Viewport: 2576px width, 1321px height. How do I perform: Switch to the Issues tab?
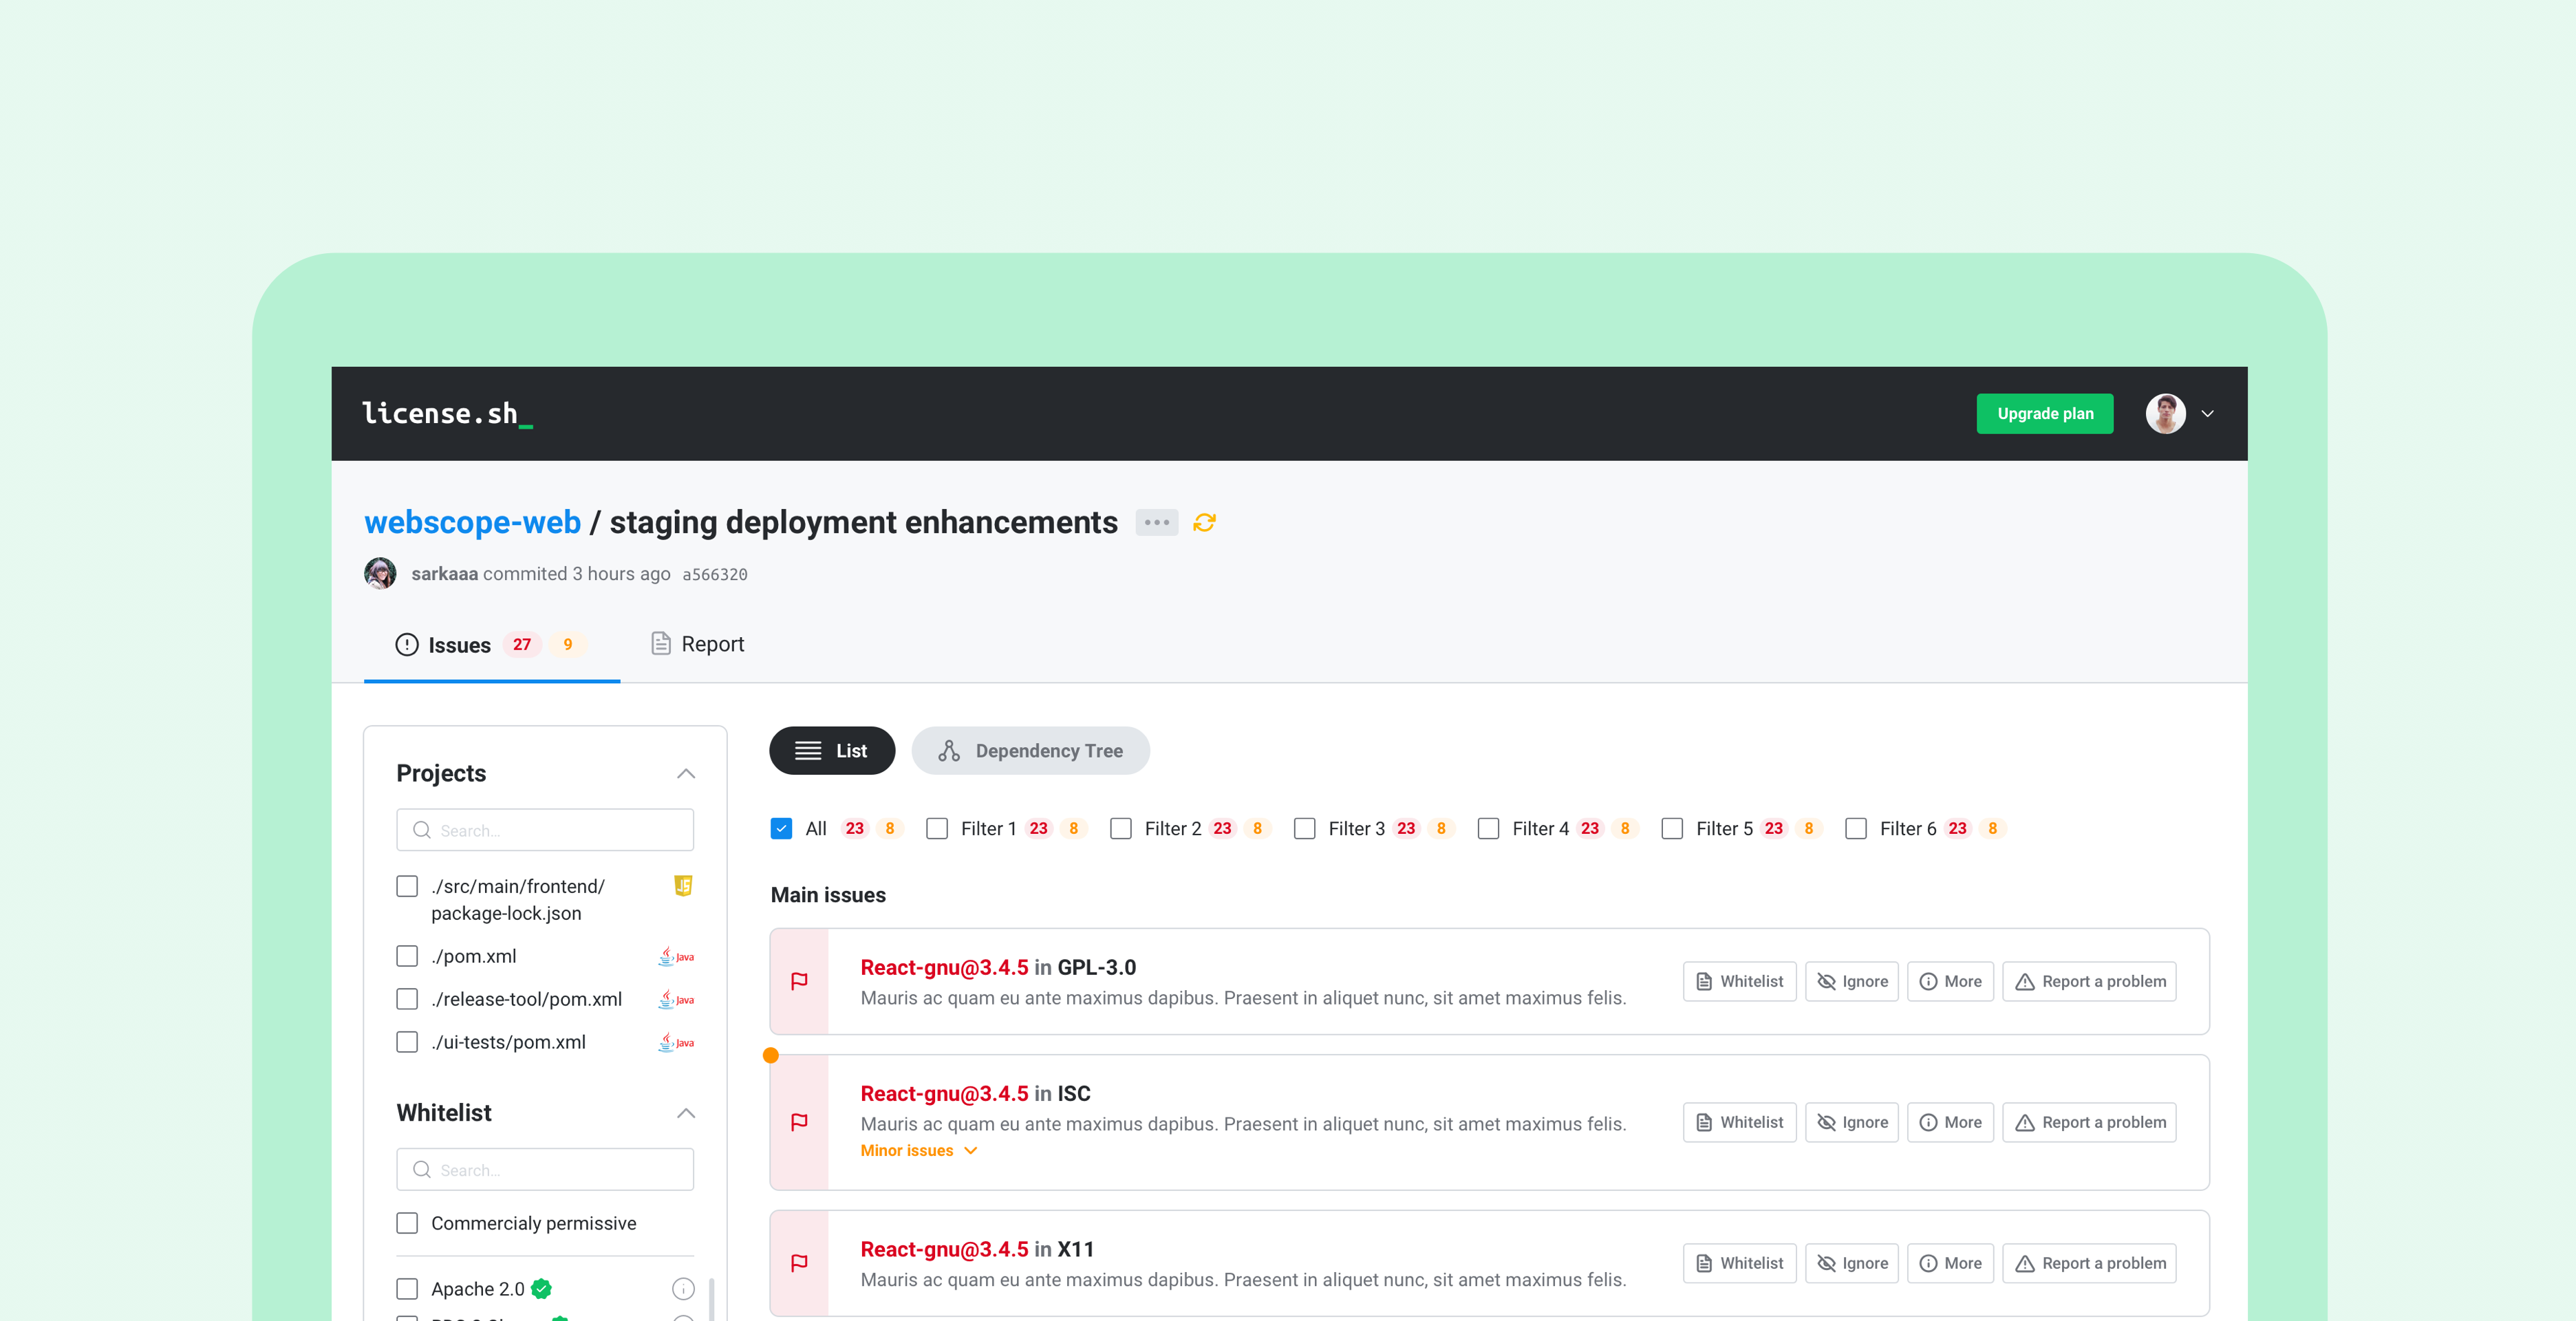click(491, 645)
